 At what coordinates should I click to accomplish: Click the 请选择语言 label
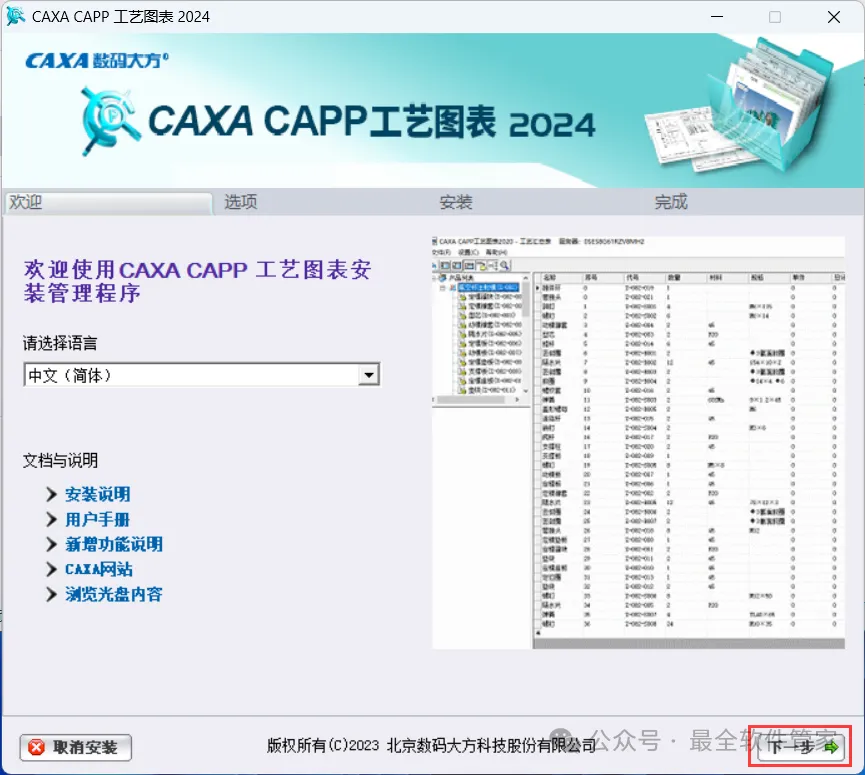(x=60, y=344)
